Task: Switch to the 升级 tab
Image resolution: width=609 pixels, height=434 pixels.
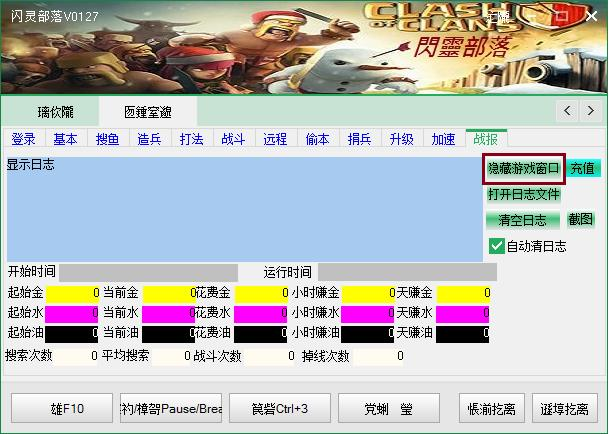Action: pos(402,139)
